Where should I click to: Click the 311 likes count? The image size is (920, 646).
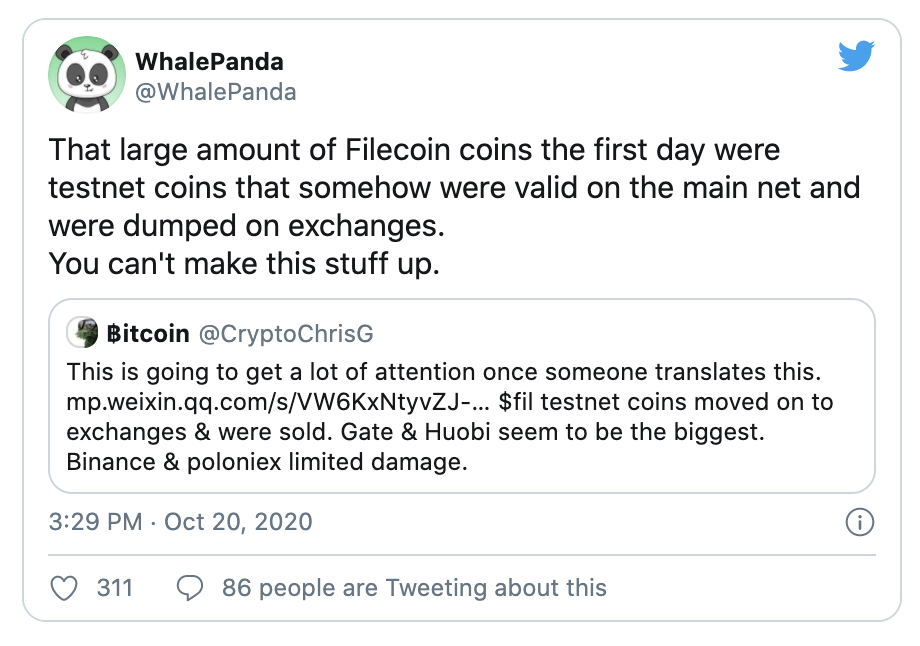click(115, 587)
